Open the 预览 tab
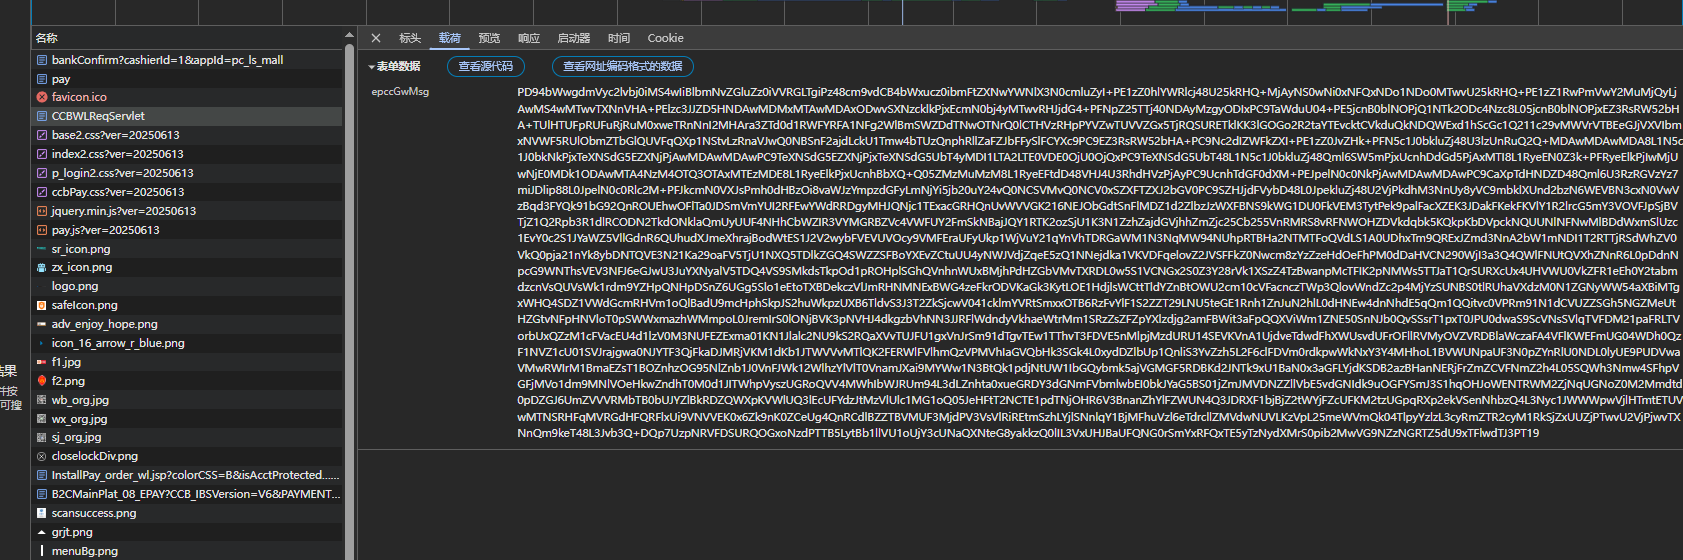The image size is (1683, 560). (x=489, y=38)
